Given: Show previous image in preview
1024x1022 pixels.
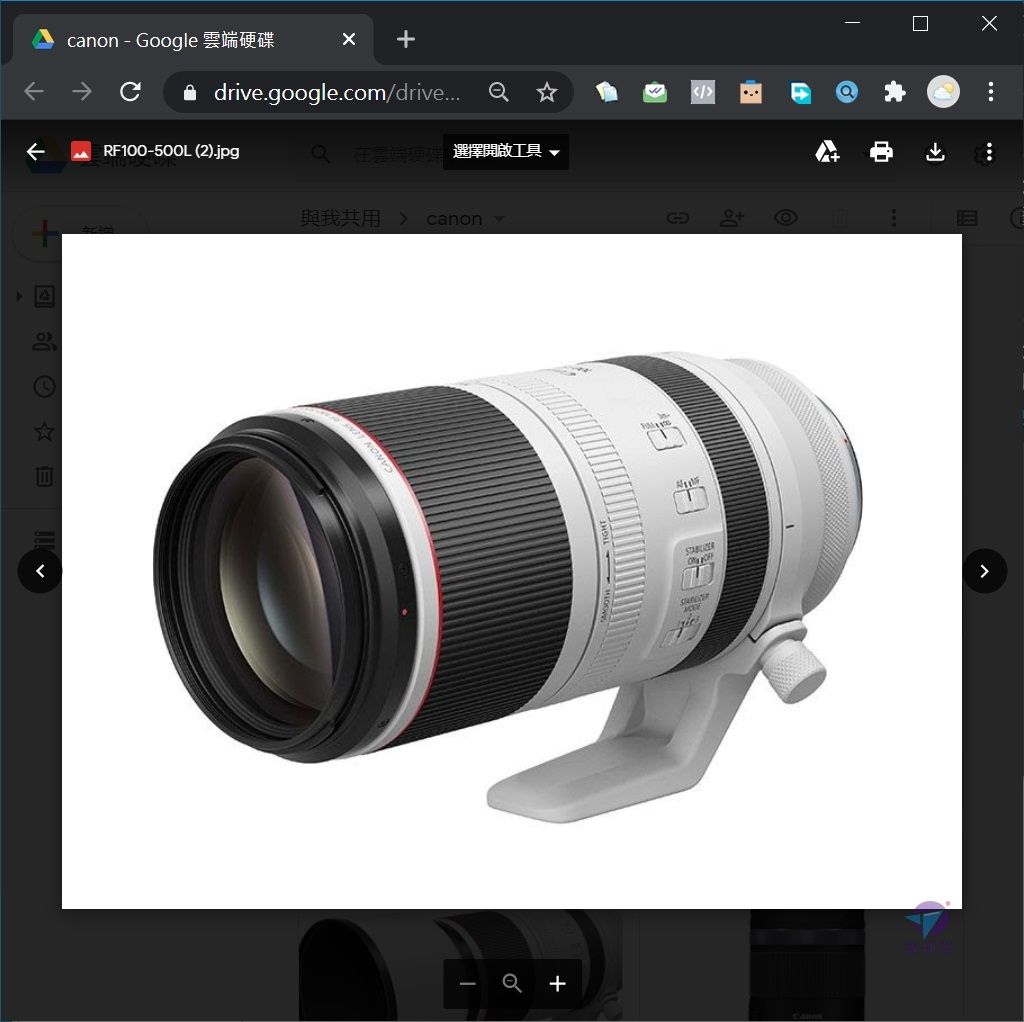Looking at the screenshot, I should pos(40,571).
